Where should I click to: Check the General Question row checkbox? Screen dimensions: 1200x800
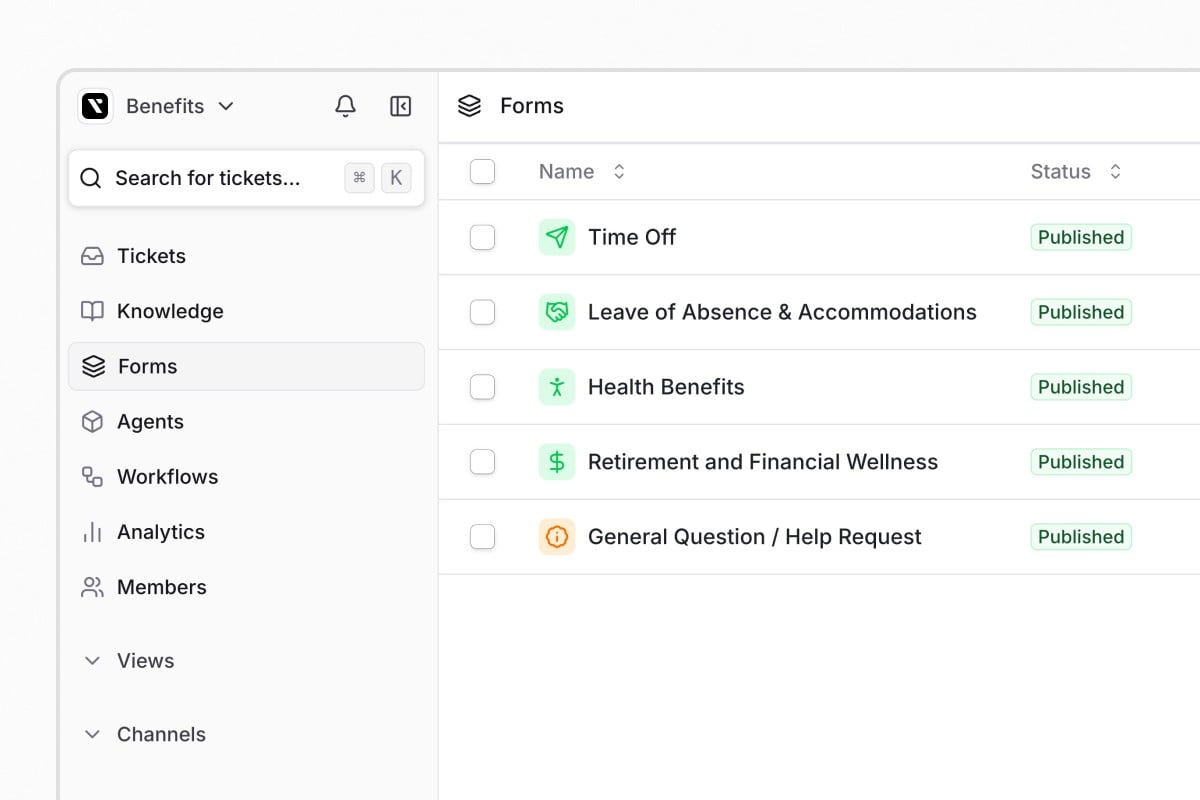[483, 537]
